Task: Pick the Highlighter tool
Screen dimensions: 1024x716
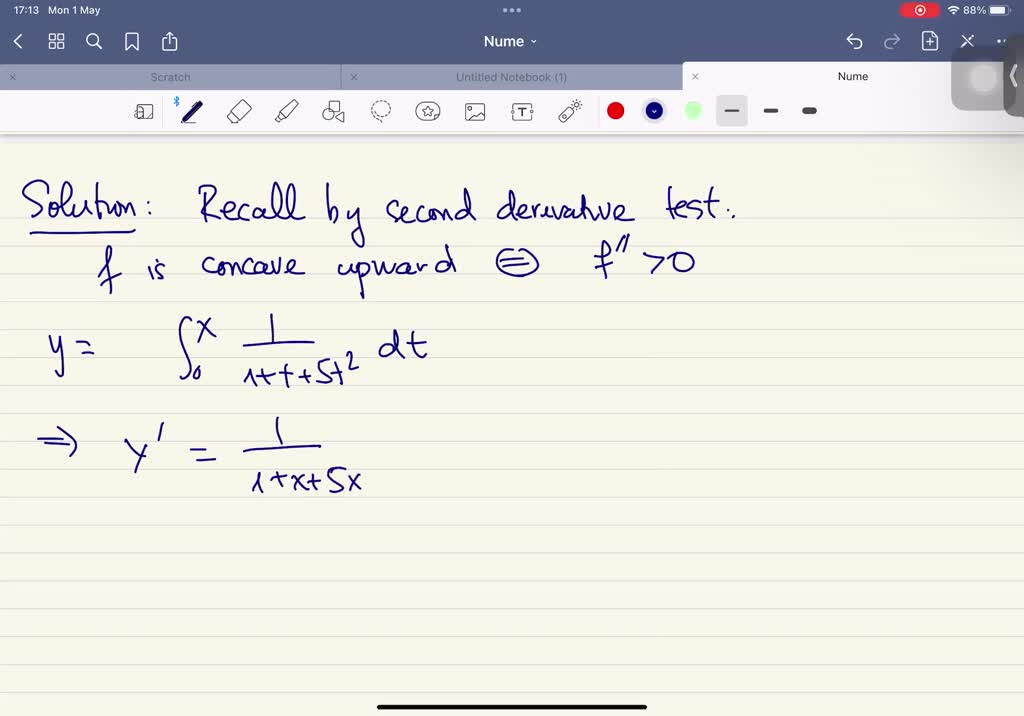Action: pos(286,110)
